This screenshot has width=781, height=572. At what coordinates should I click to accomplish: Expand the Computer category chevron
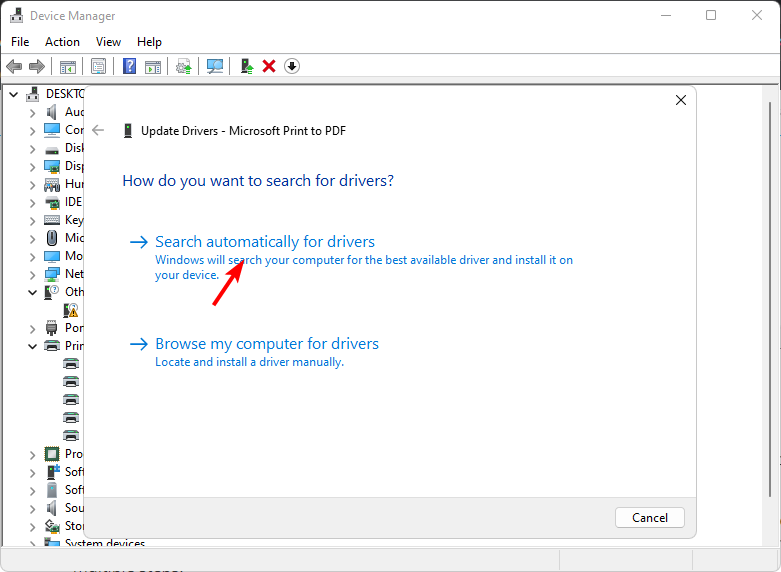[32, 131]
